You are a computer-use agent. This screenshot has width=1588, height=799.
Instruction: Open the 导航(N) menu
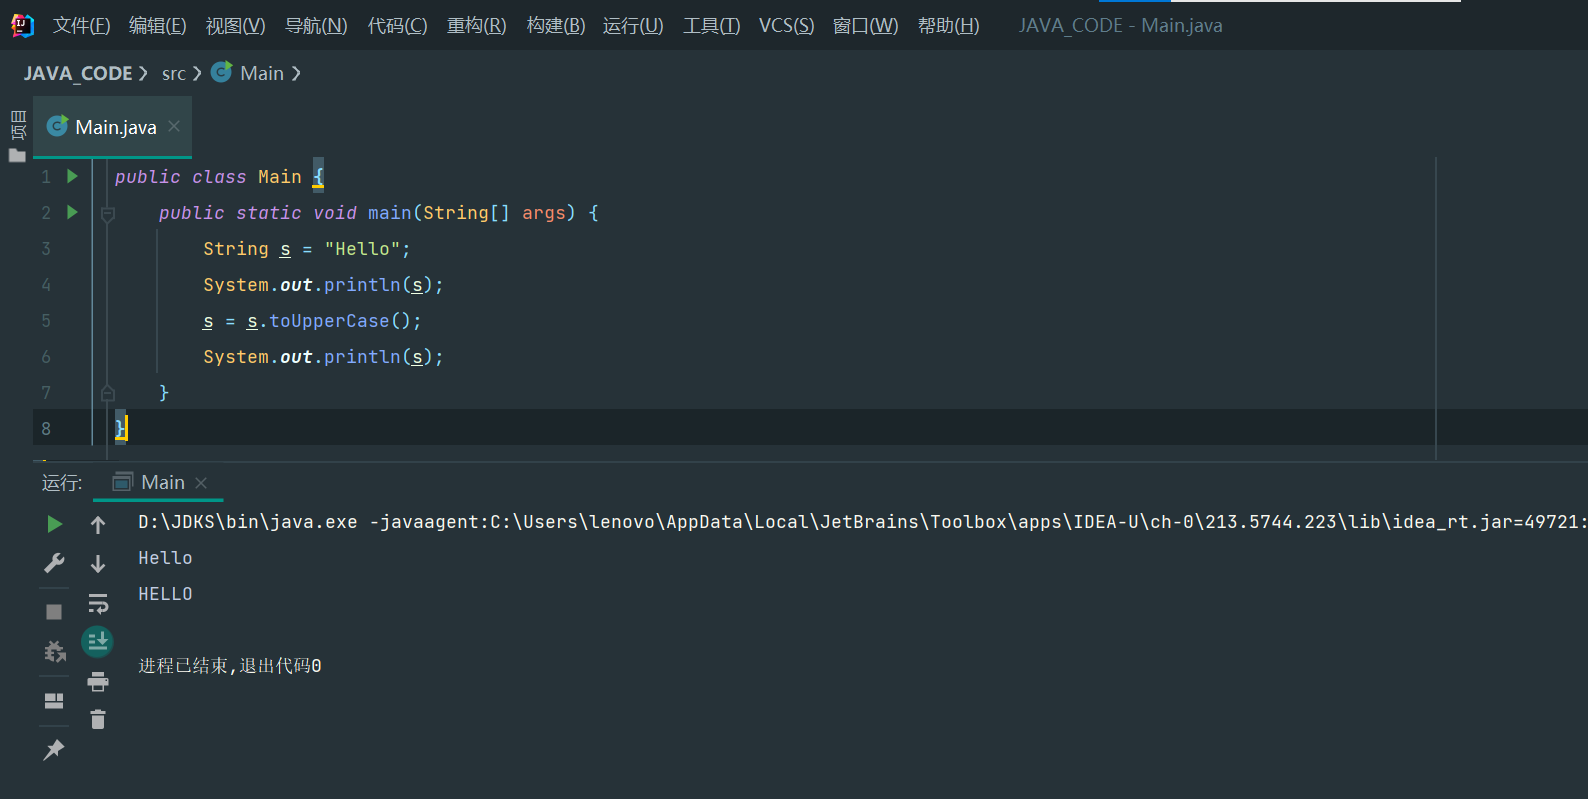click(316, 26)
